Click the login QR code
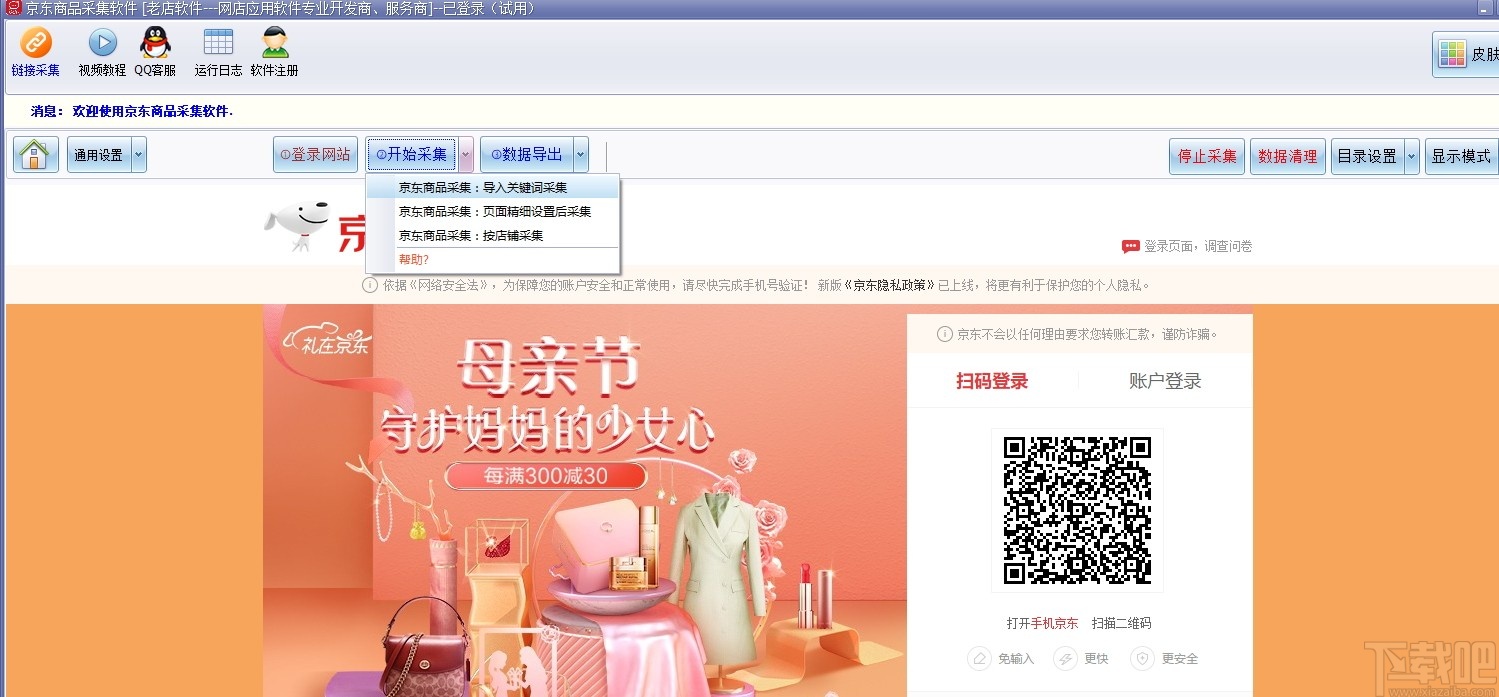Screen dimensions: 1499x697 coord(1077,510)
